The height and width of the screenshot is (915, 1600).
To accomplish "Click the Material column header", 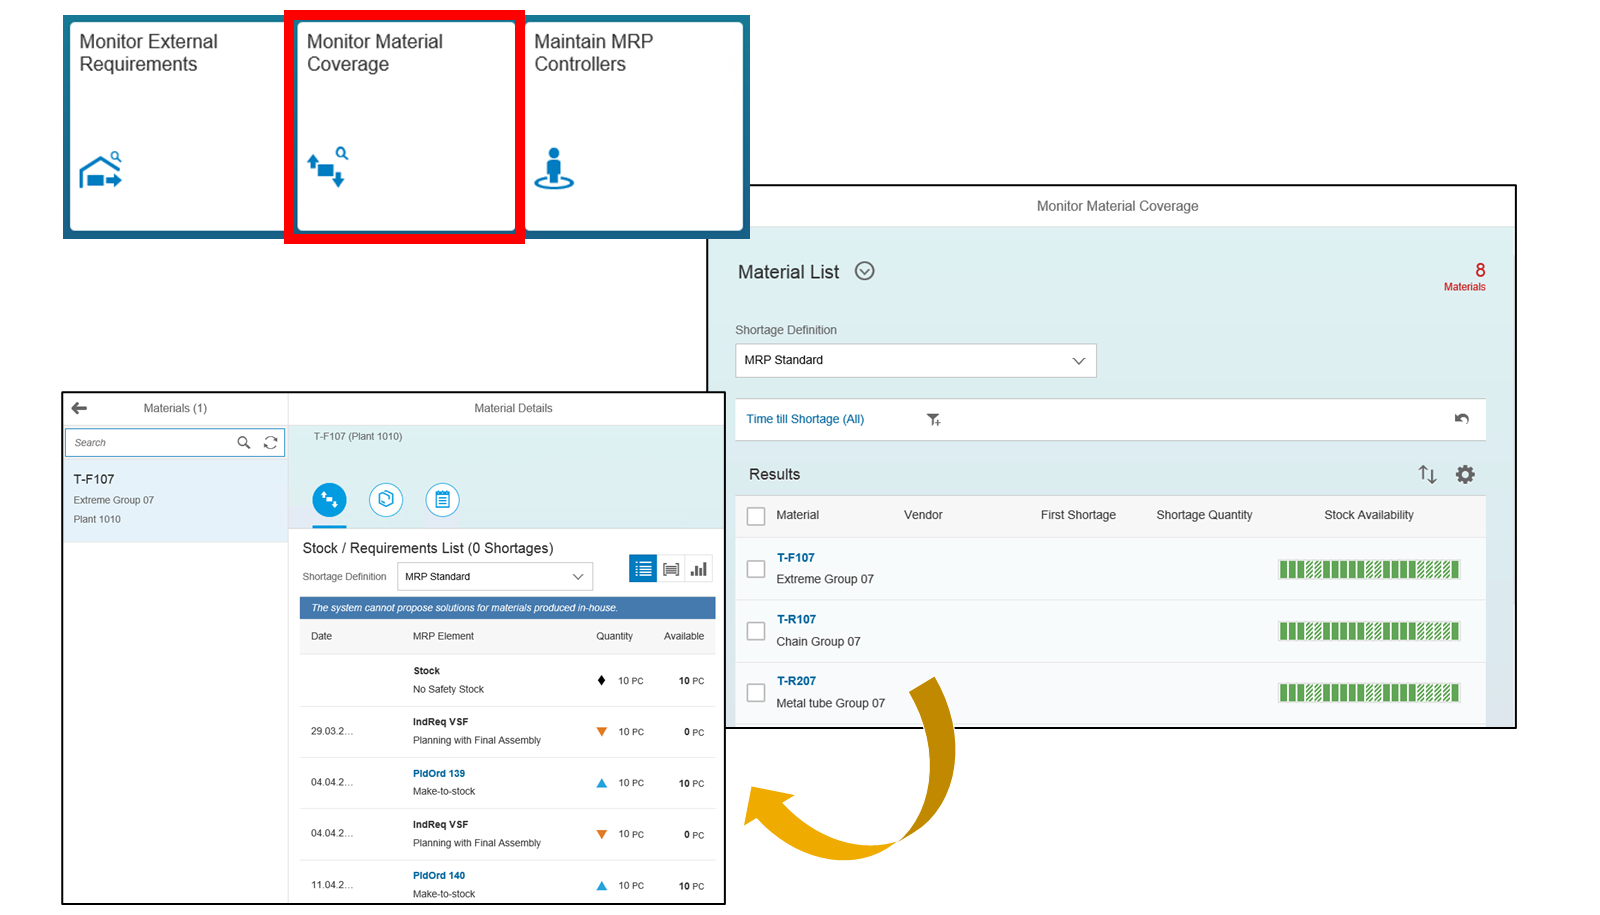I will 798,515.
